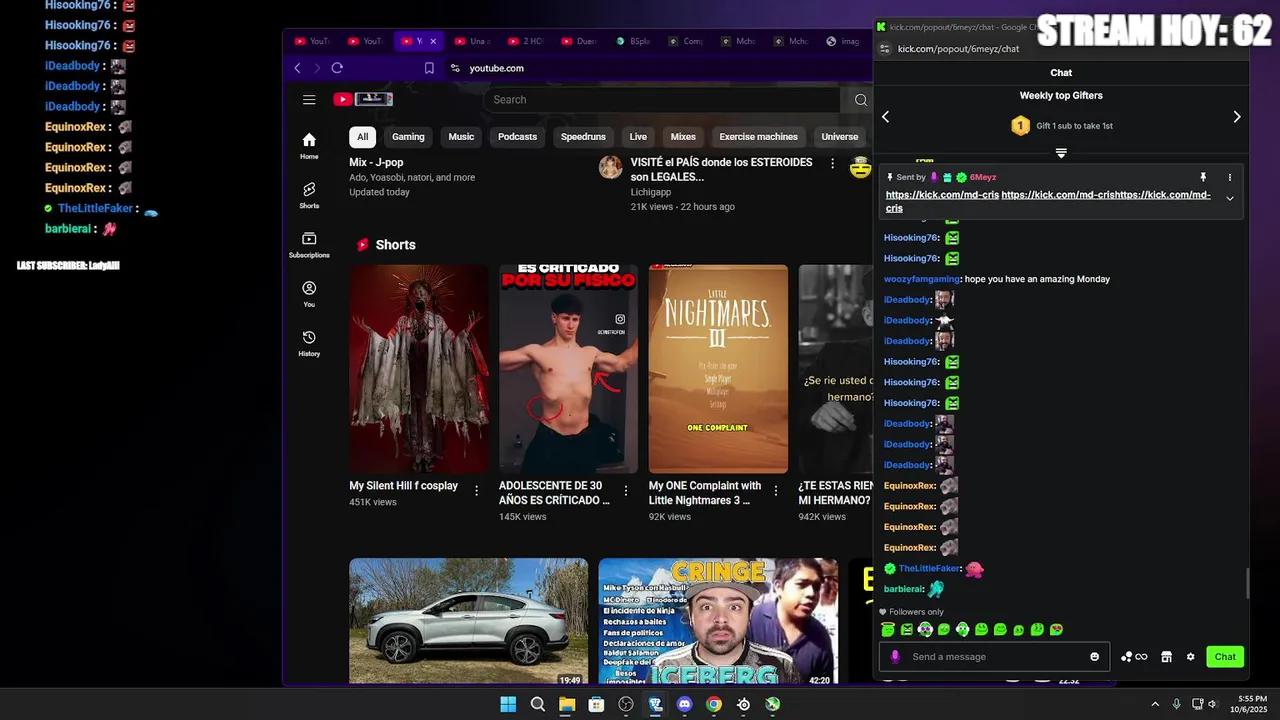Screen dimensions: 1280x720
Task: Click the channel points infinity icon
Action: tap(1134, 657)
